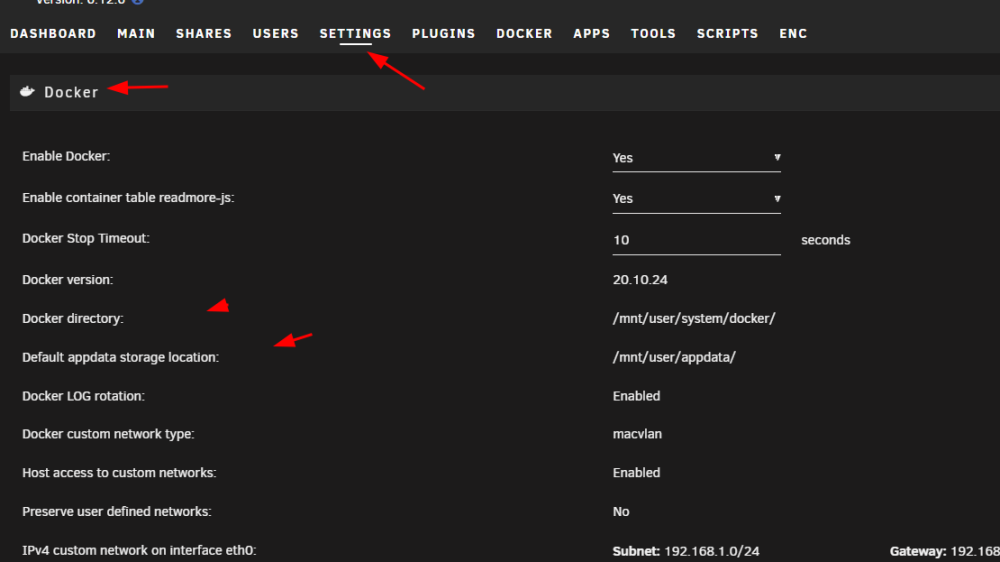Click the seconds unit label

[x=825, y=240]
